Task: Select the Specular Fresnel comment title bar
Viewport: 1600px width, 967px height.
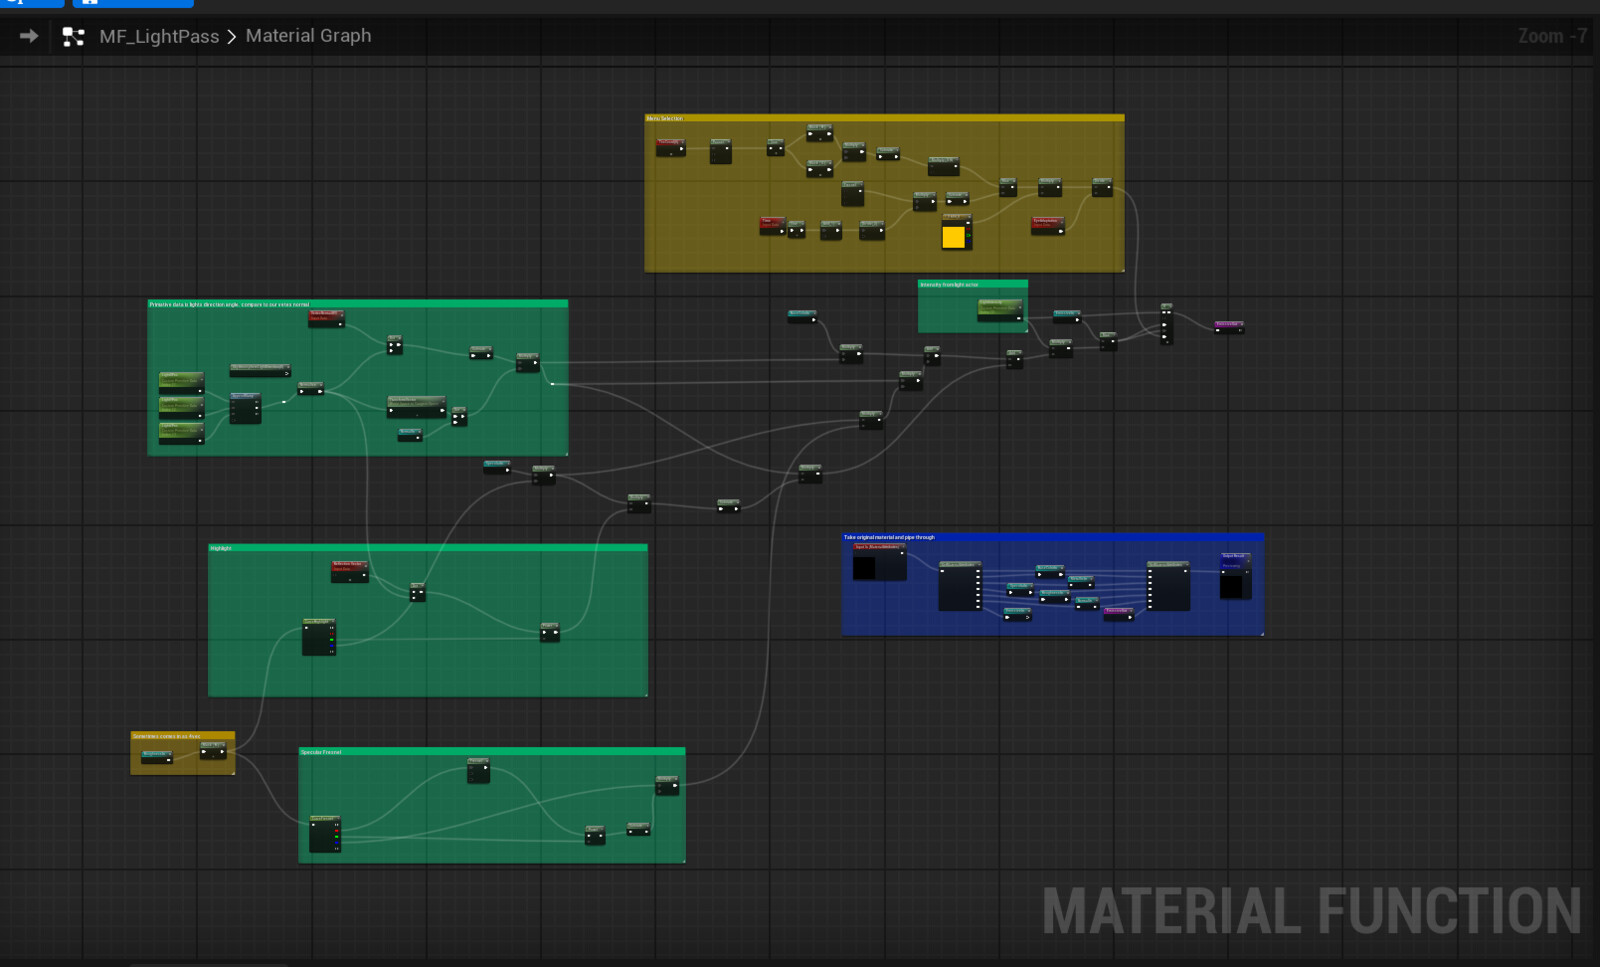Action: click(491, 752)
